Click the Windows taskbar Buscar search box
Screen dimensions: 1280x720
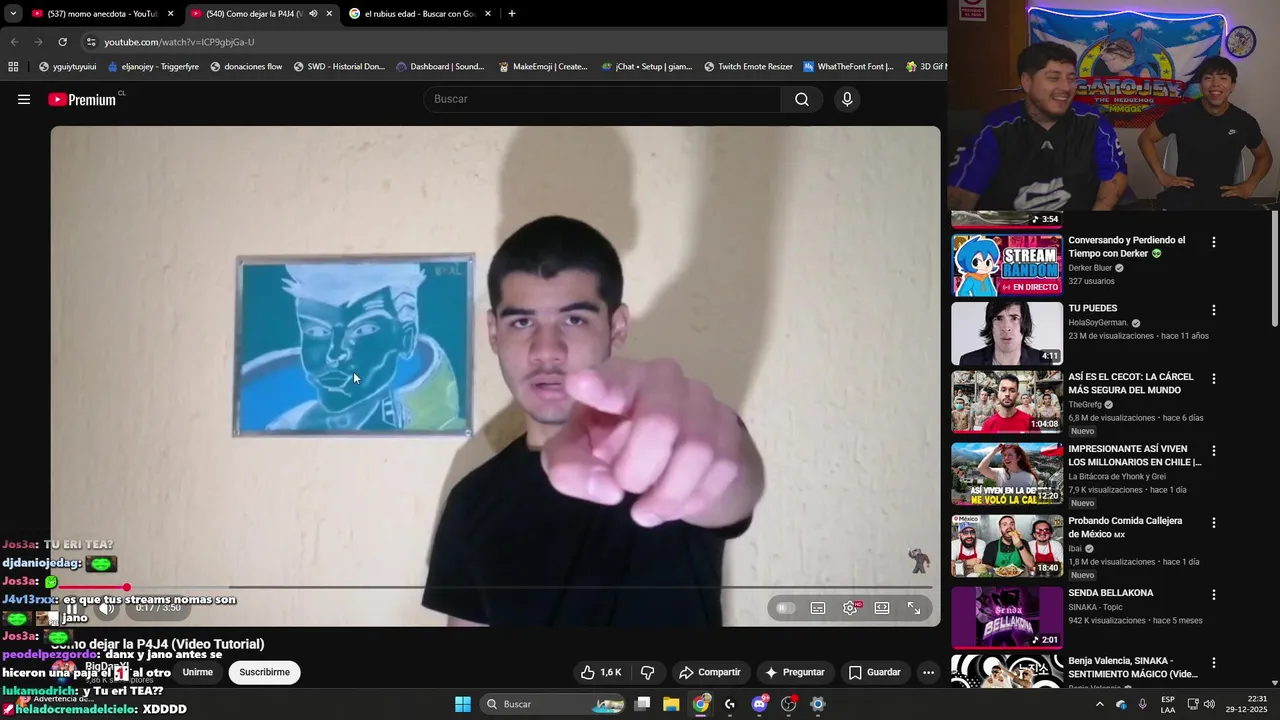coord(554,704)
